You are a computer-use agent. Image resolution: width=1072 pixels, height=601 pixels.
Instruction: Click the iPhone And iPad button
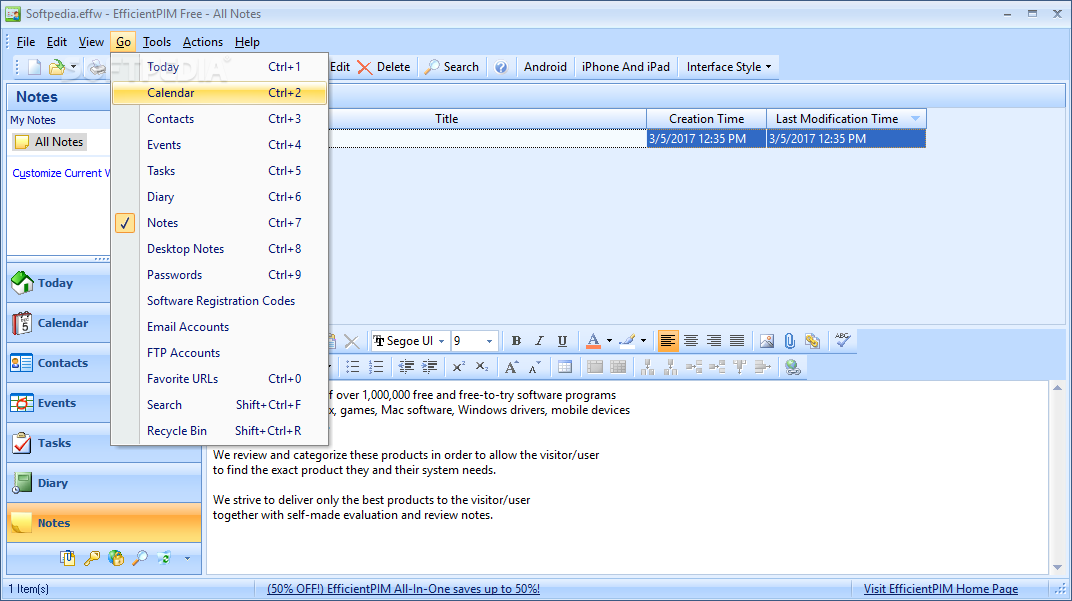point(626,67)
